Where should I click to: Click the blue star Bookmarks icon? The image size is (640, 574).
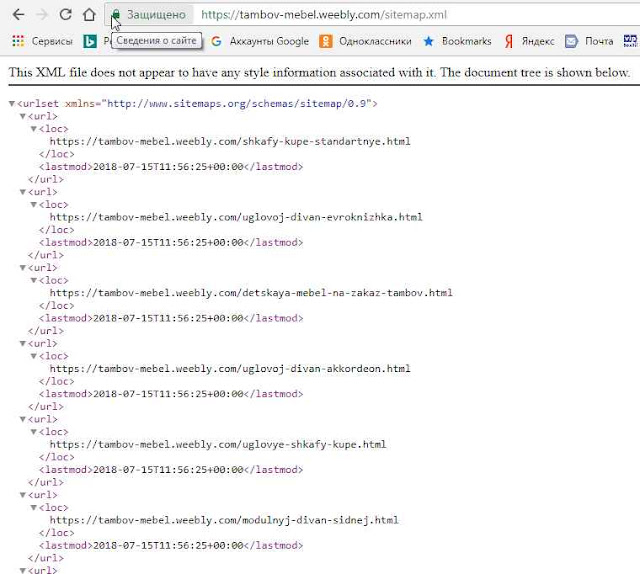tap(428, 41)
